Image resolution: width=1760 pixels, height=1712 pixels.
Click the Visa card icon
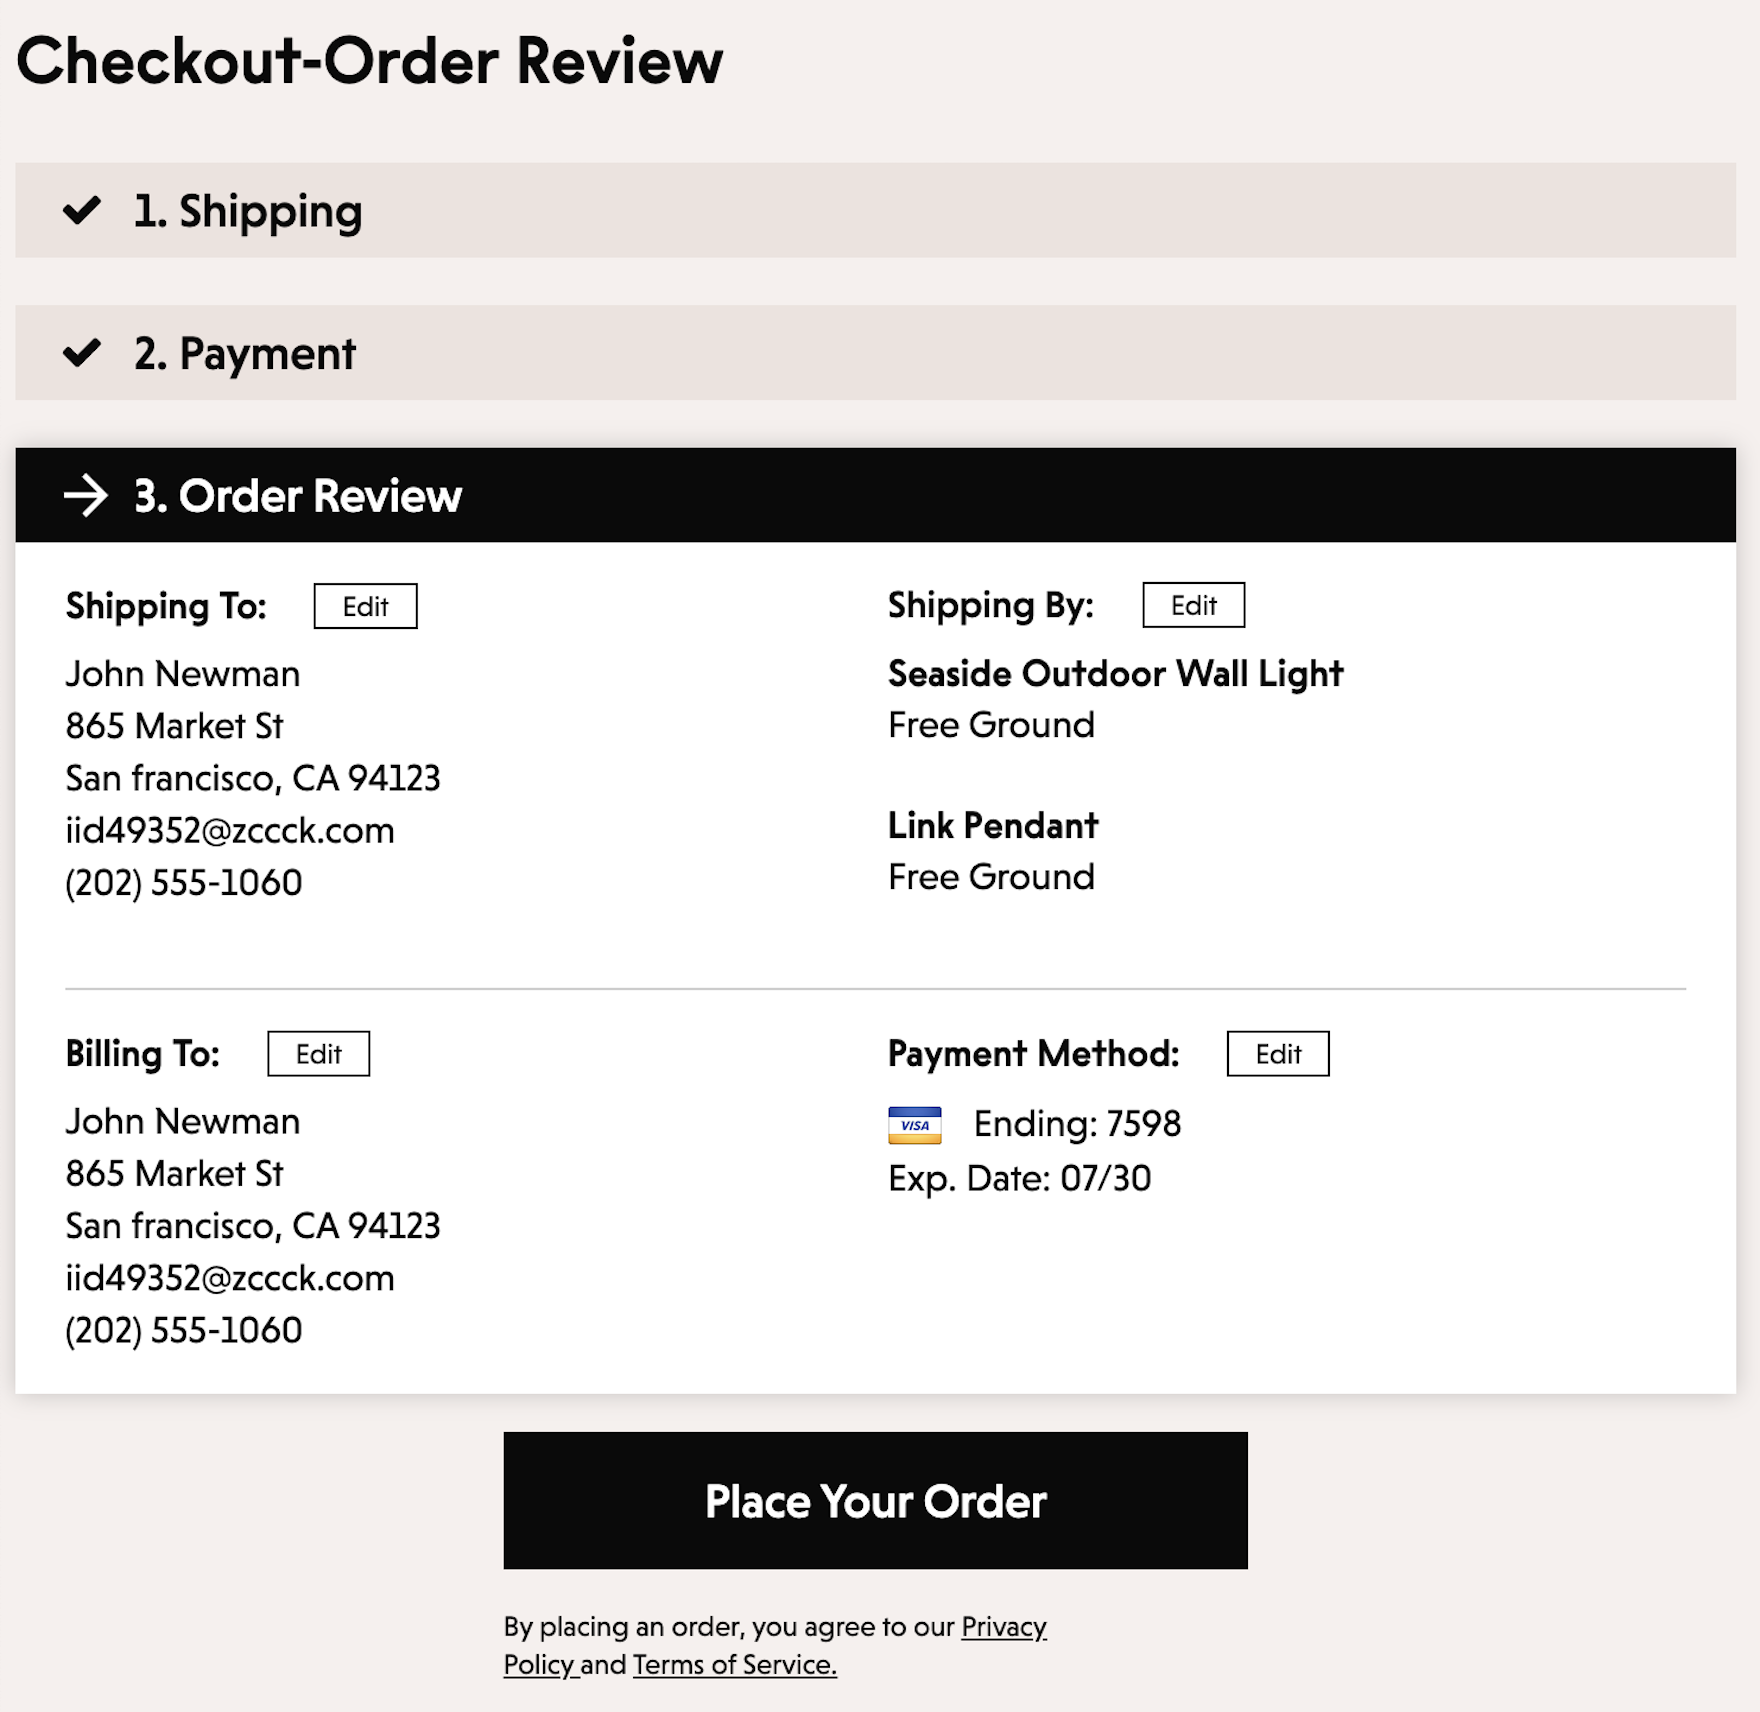[914, 1125]
